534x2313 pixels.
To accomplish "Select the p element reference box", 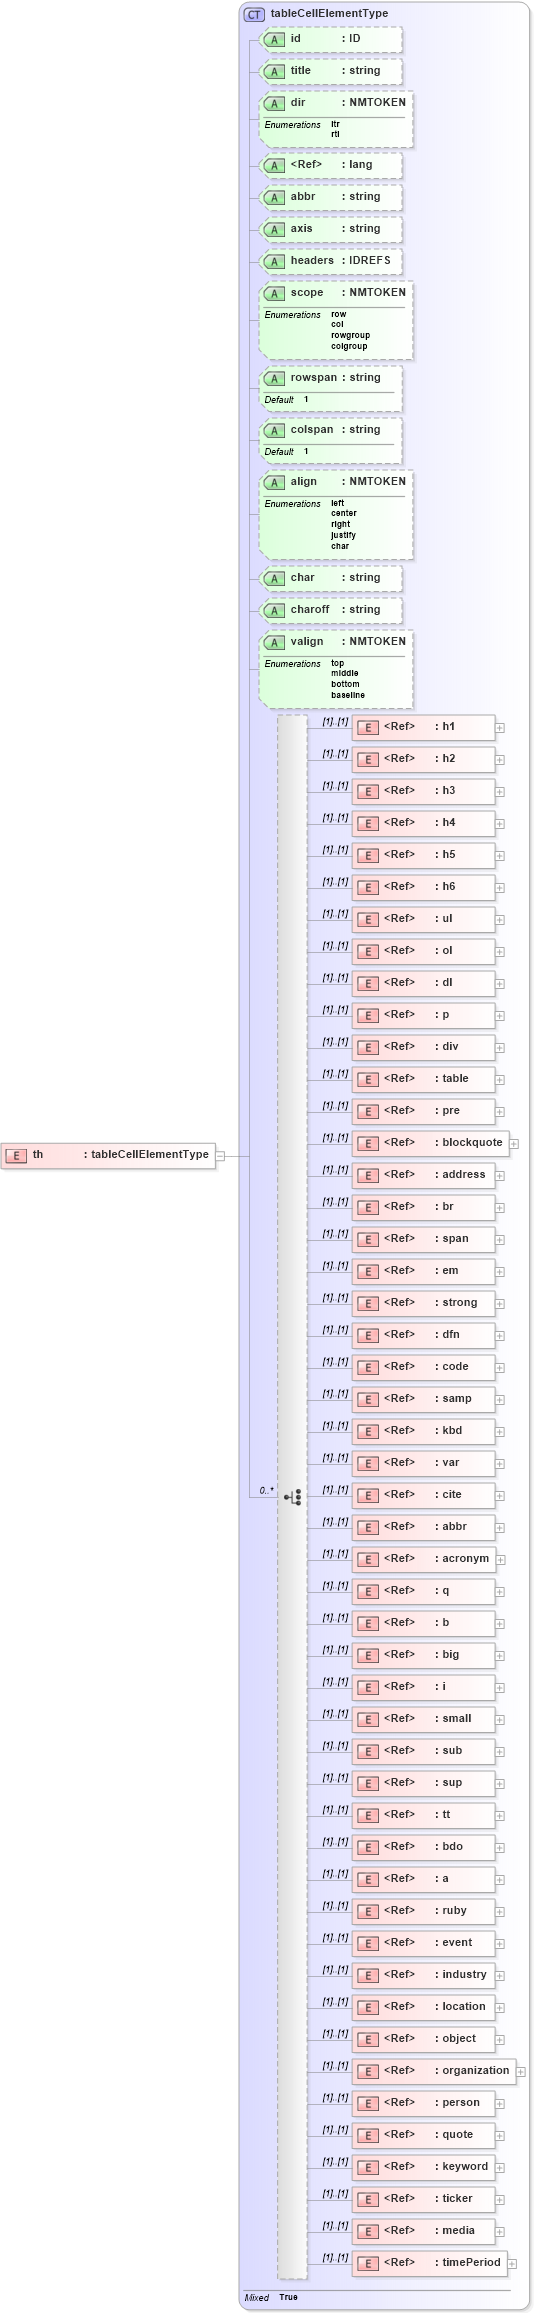I will pos(423,1015).
